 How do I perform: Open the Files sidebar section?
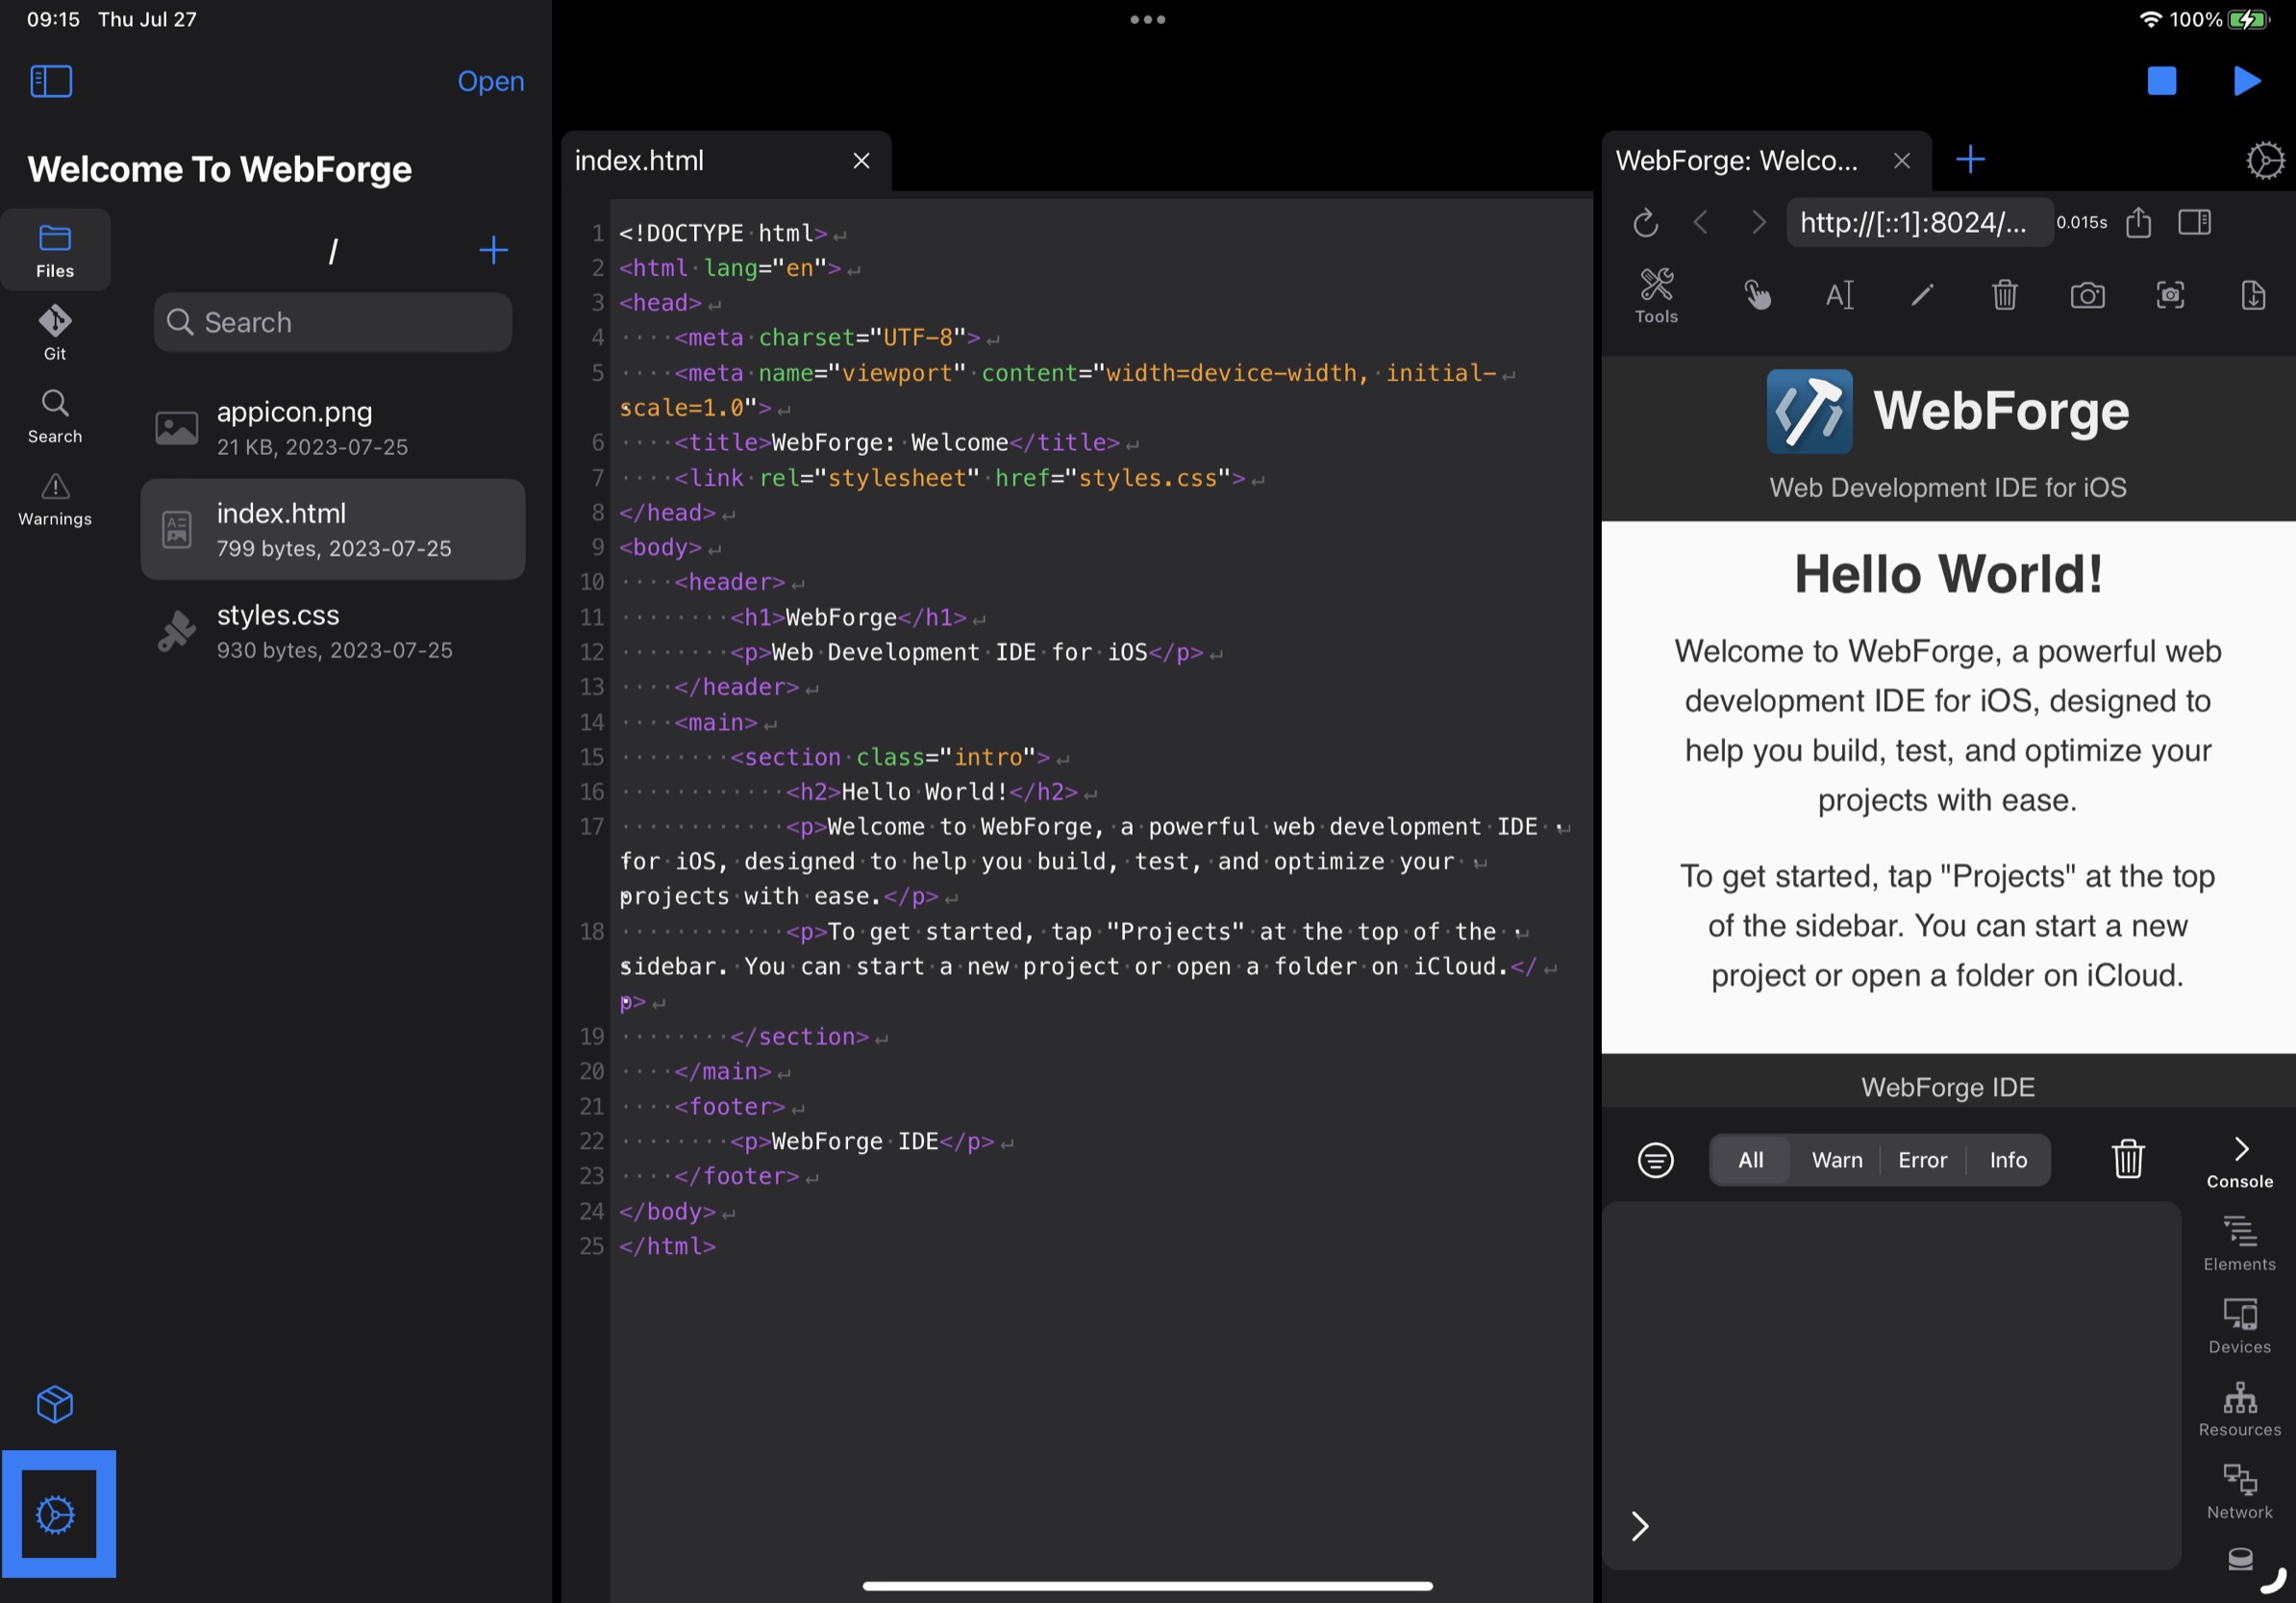55,250
